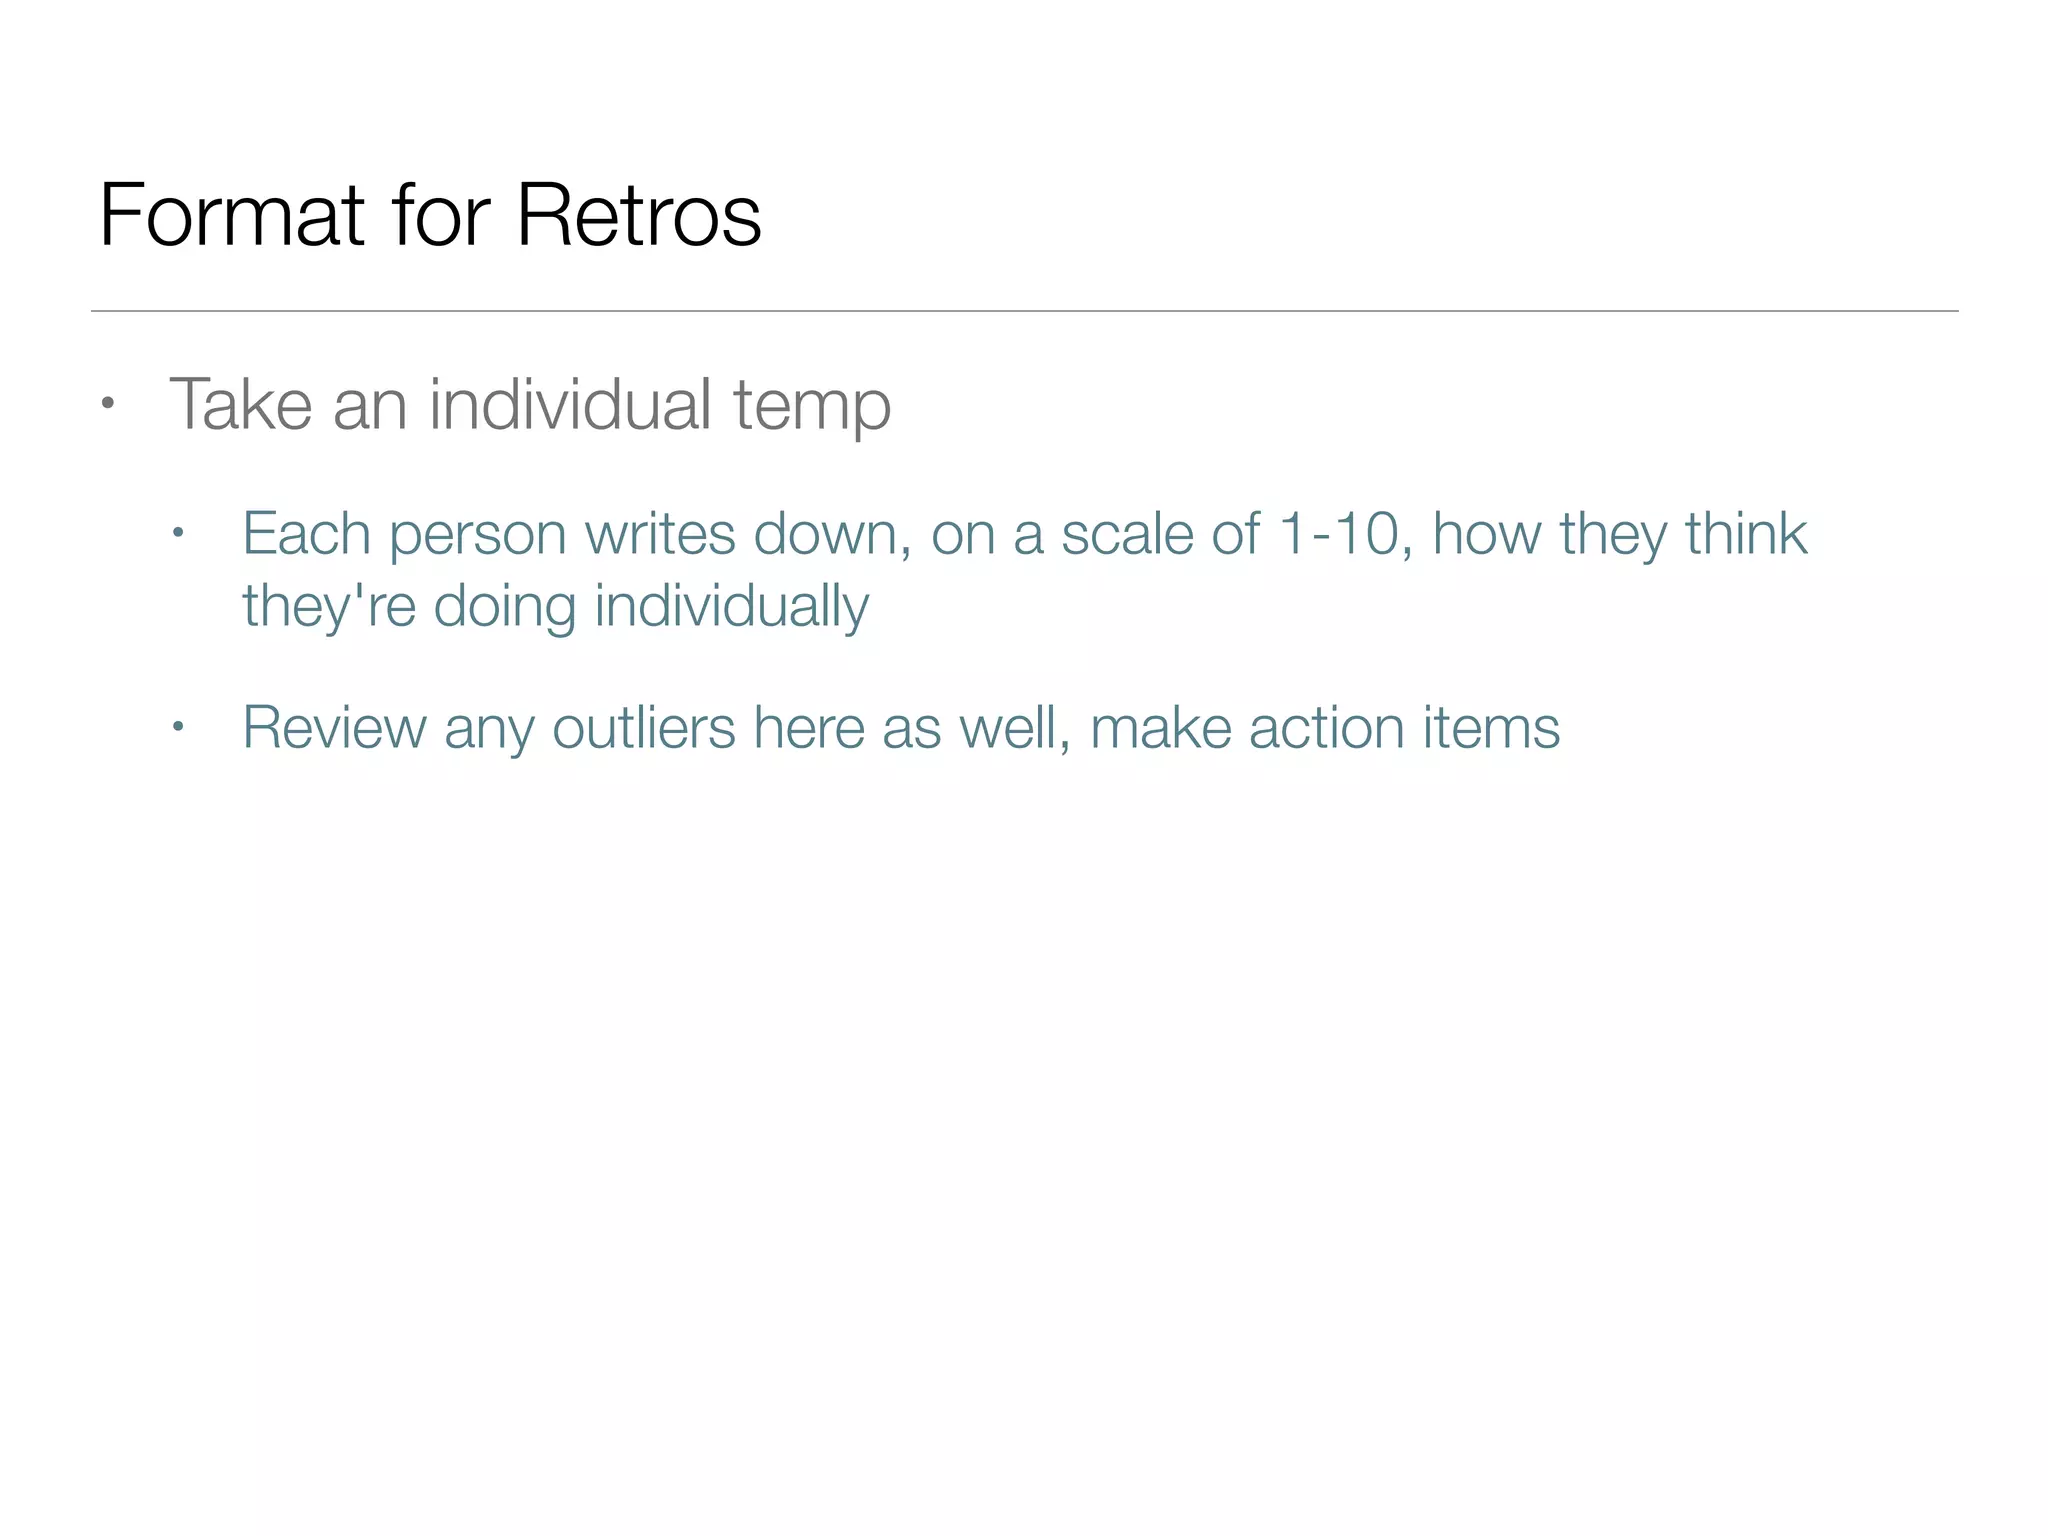The height and width of the screenshot is (1536, 2048).
Task: Click the "Format for Retros" slide title
Action: 430,215
